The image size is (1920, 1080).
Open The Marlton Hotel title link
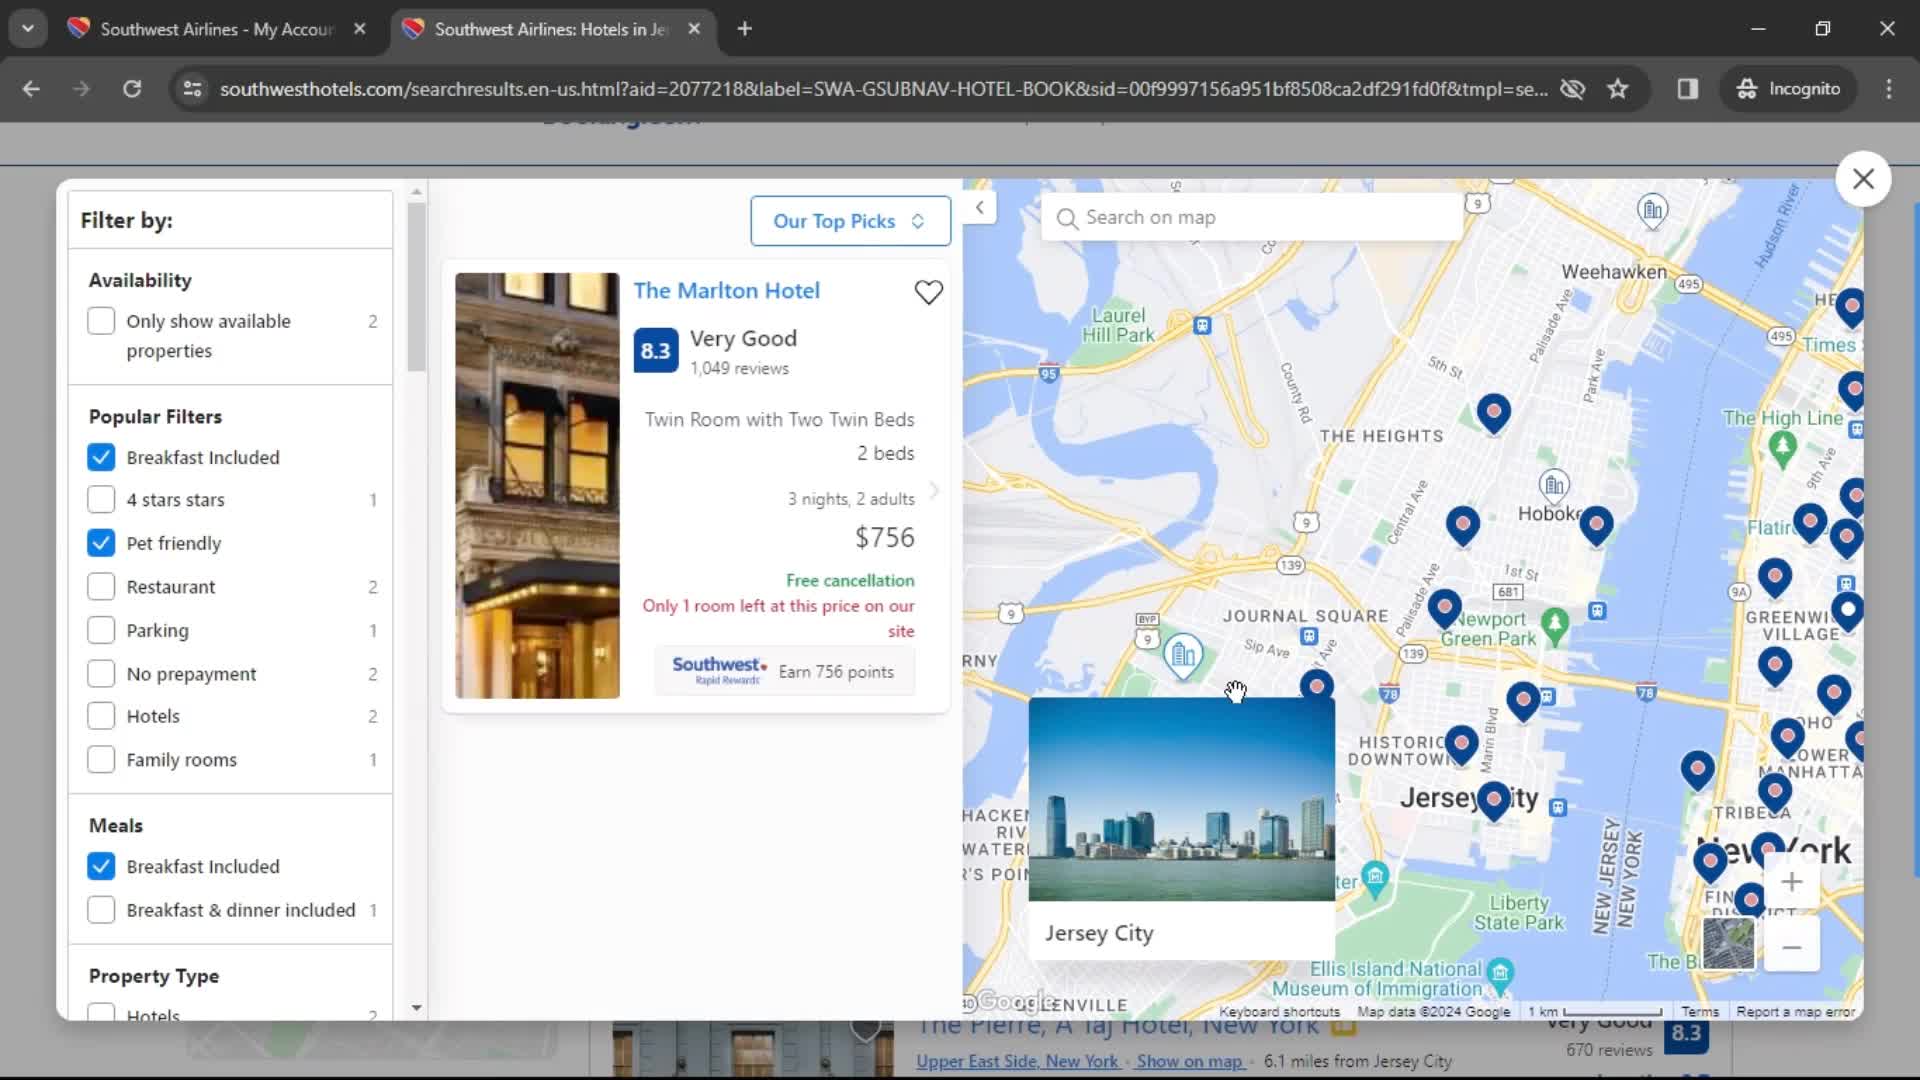[726, 291]
